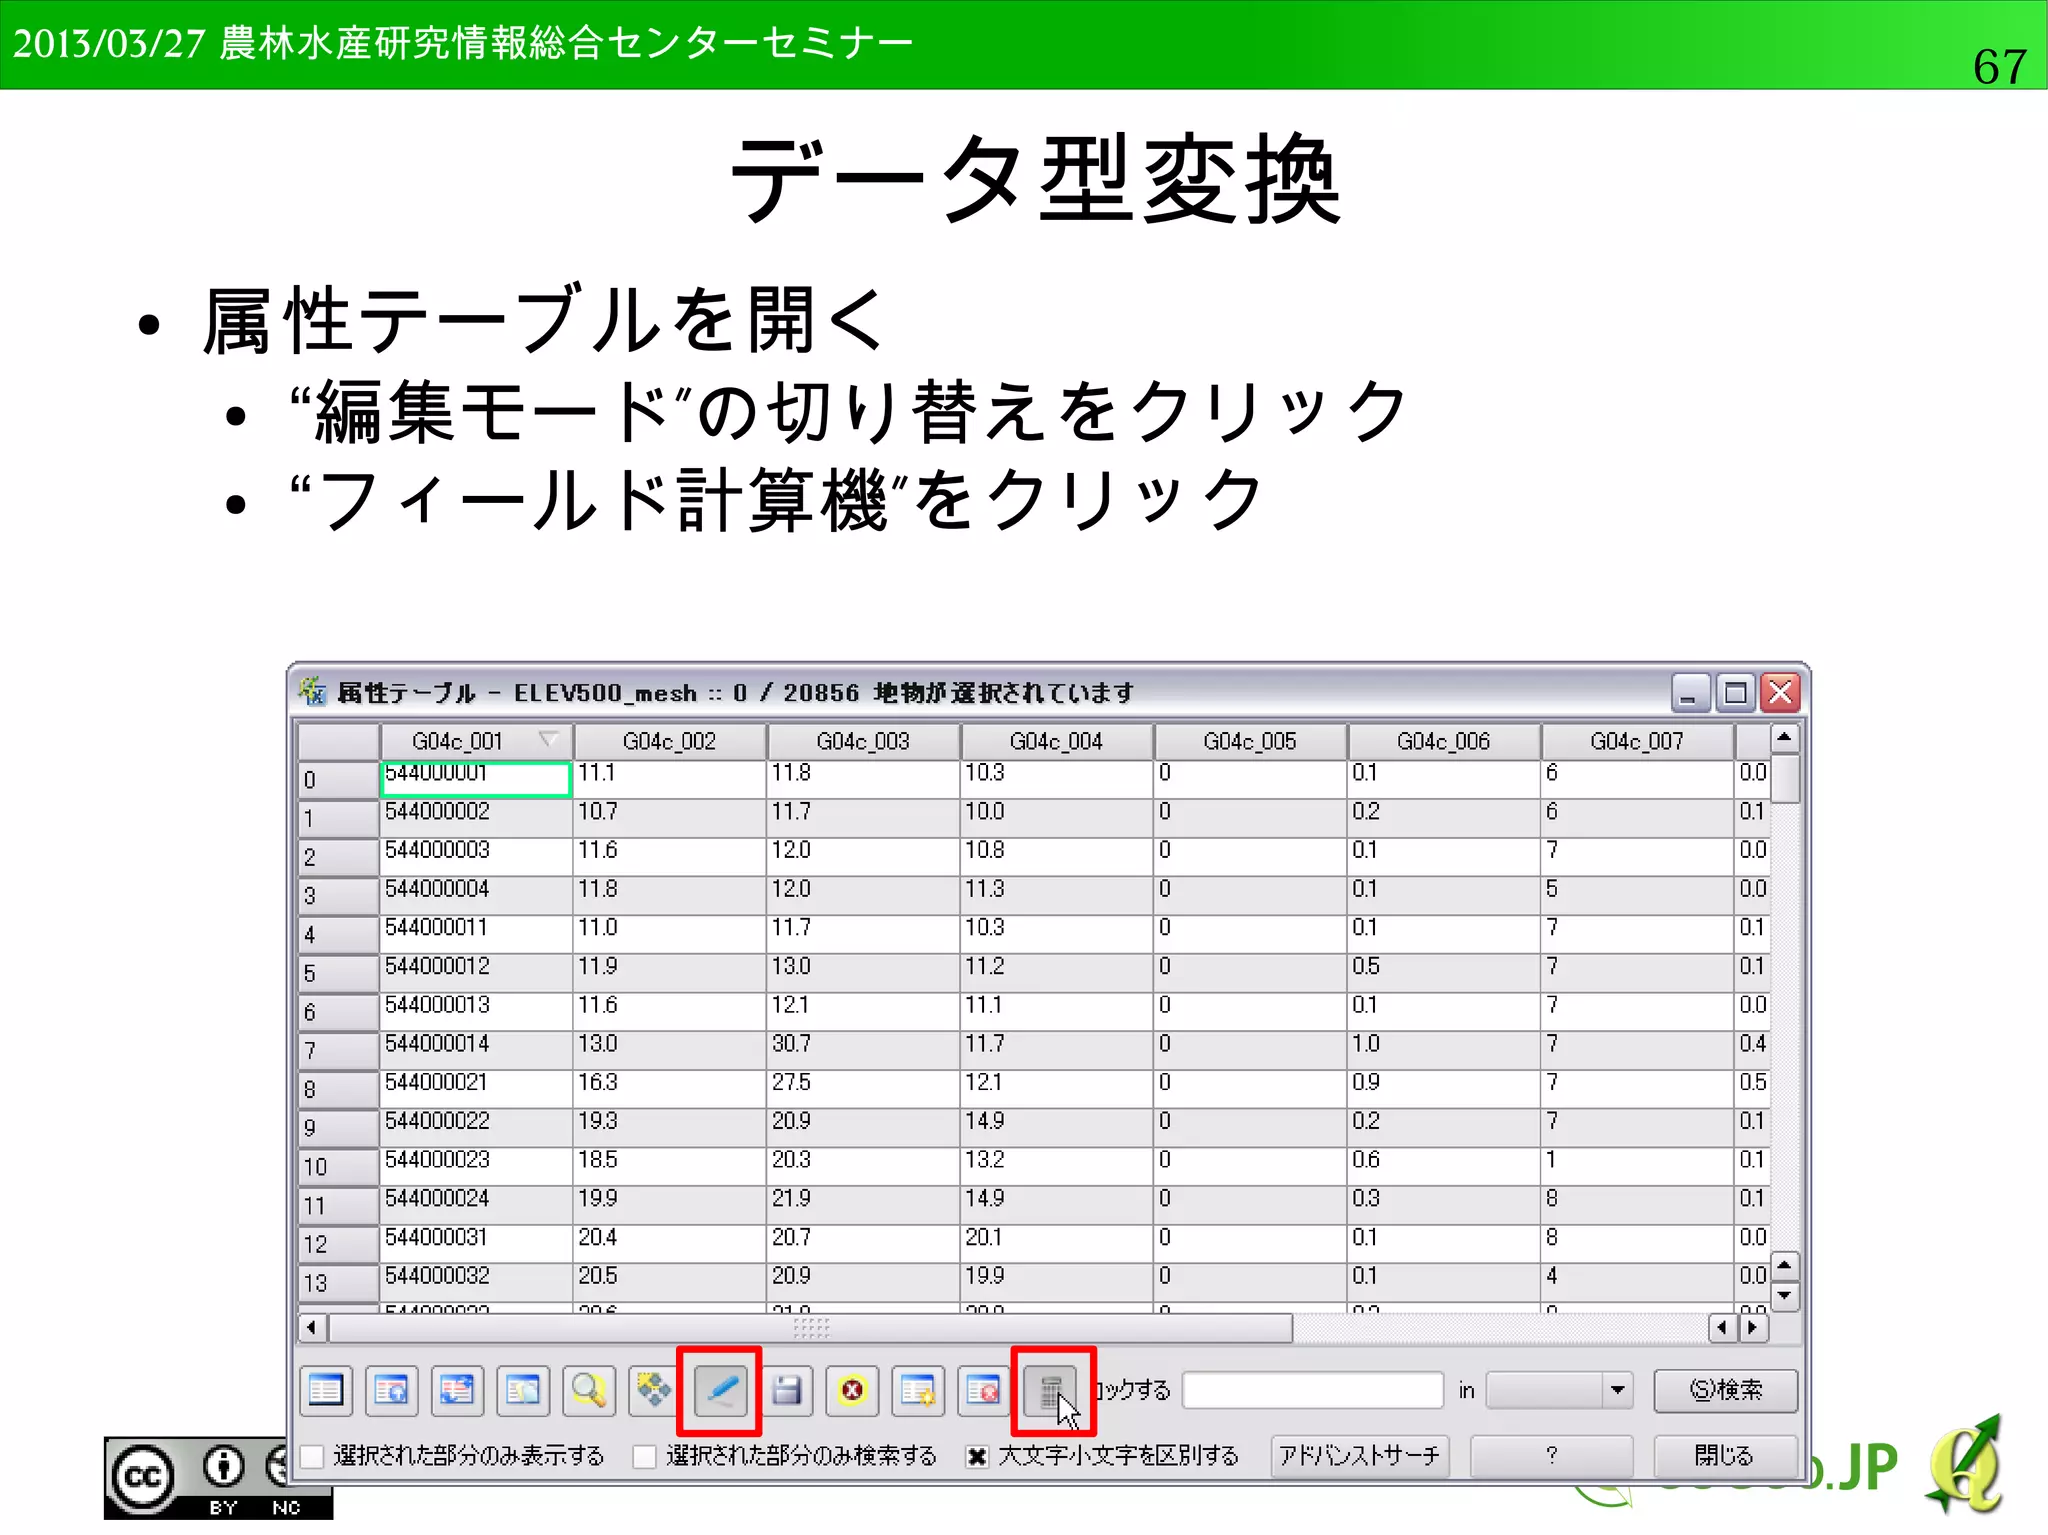Click the vertical scrollbar thumb
This screenshot has width=2048, height=1535.
1784,778
